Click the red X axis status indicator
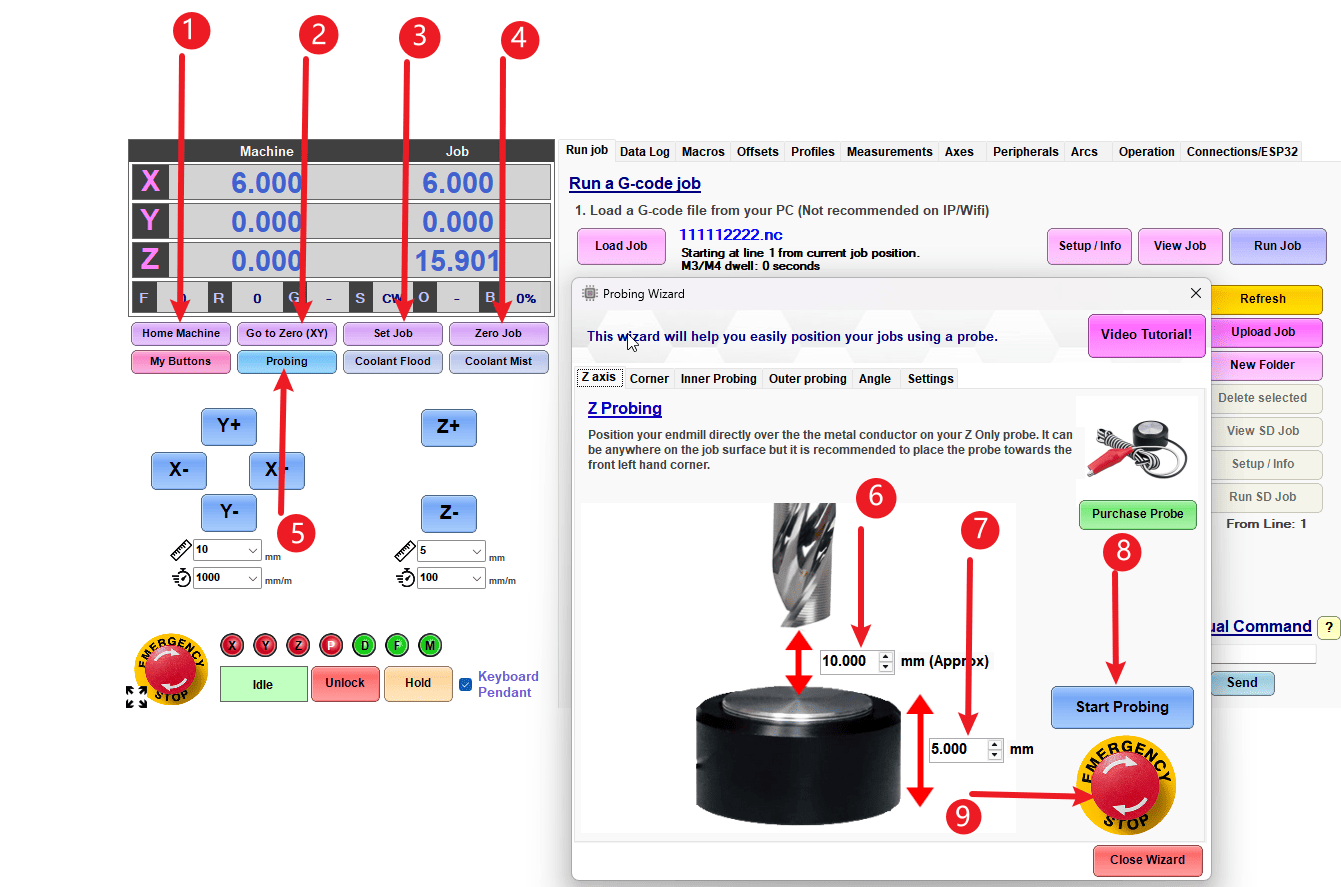Viewport: 1341px width, 887px height. pos(231,645)
